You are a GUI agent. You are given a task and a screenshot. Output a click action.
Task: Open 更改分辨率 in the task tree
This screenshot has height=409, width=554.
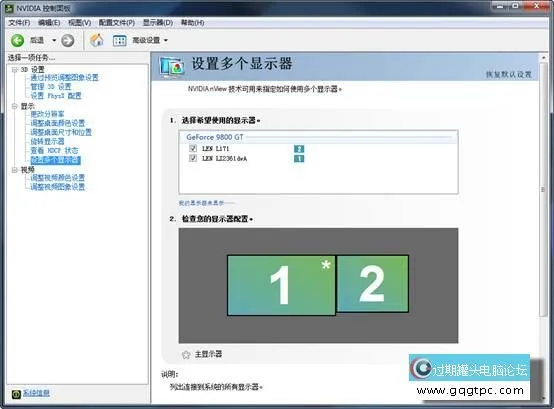point(47,114)
